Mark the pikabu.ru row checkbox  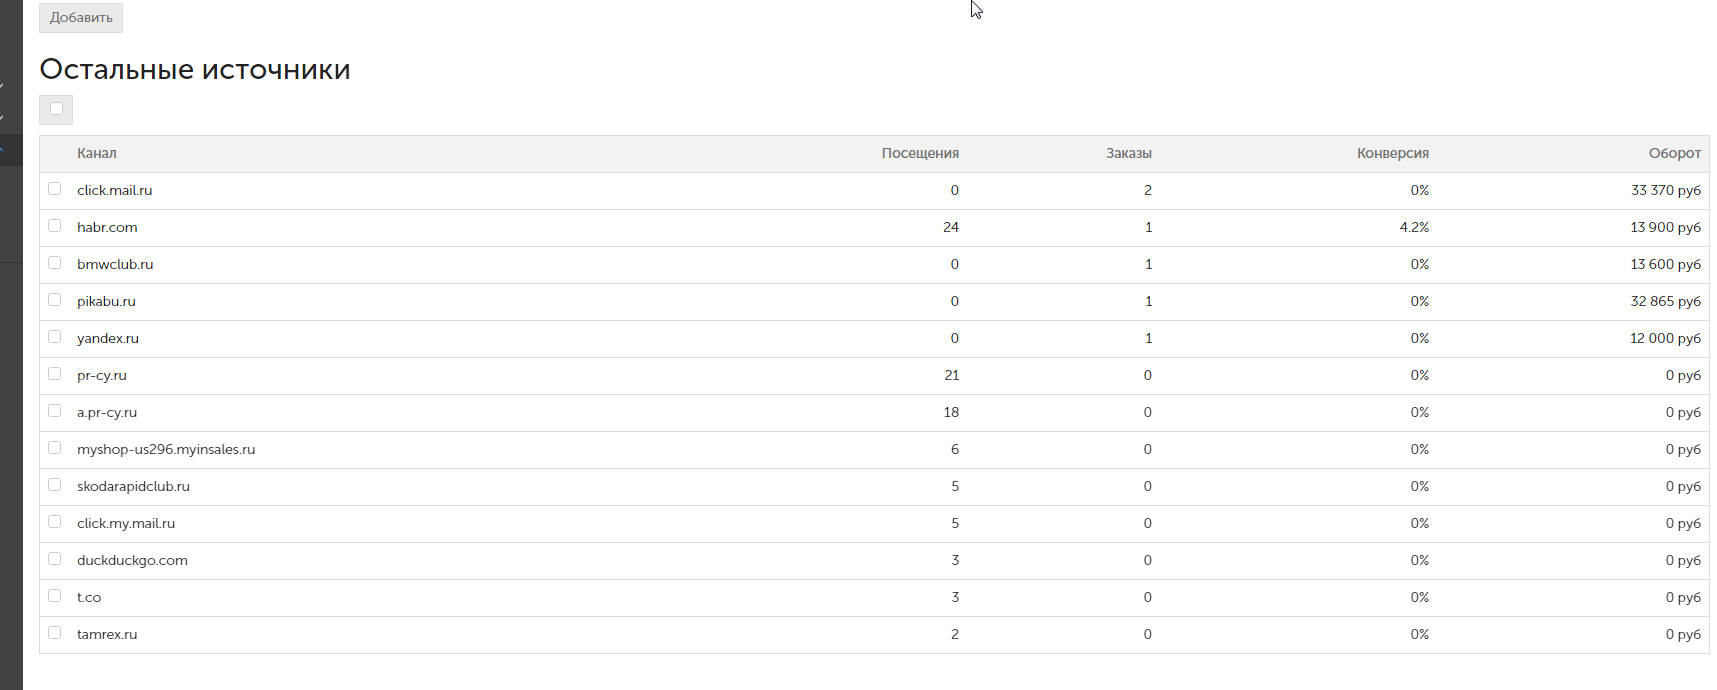coord(55,300)
